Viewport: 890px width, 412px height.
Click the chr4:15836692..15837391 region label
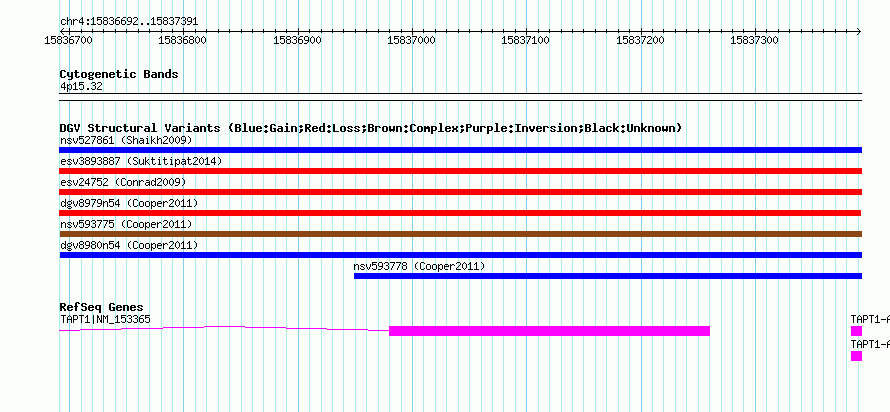[129, 22]
